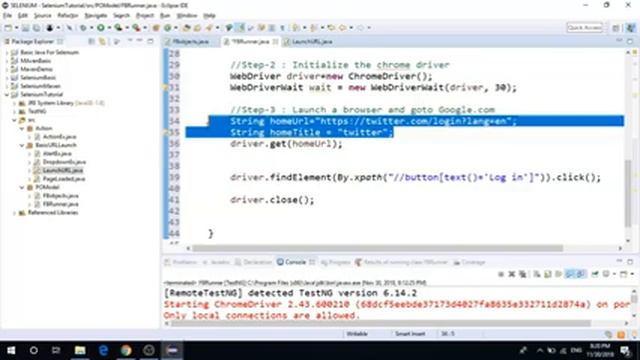Click the Coverage run toolbar icon
640x360 pixels.
point(118,28)
